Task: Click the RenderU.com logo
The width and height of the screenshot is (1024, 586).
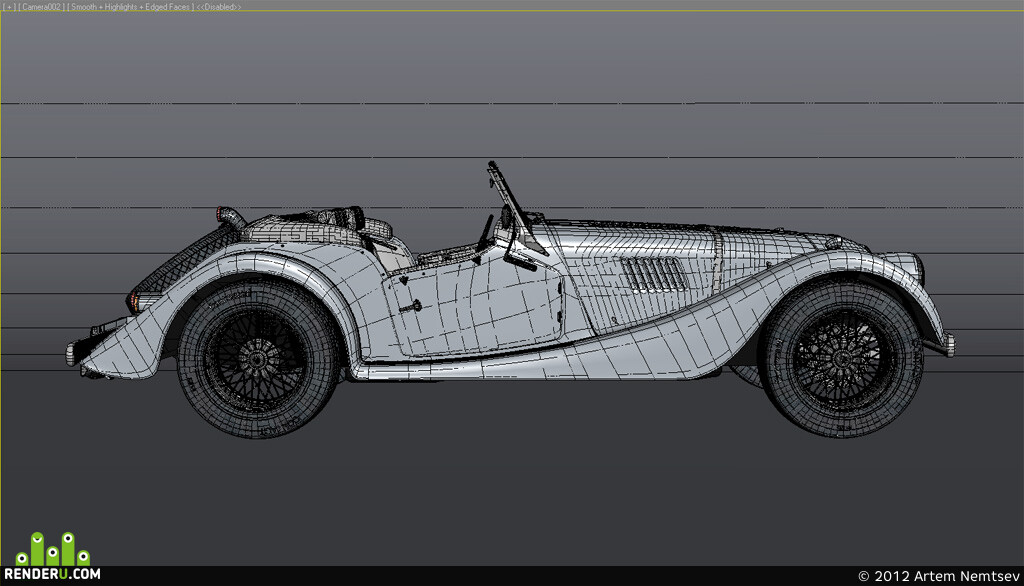Action: (x=52, y=557)
